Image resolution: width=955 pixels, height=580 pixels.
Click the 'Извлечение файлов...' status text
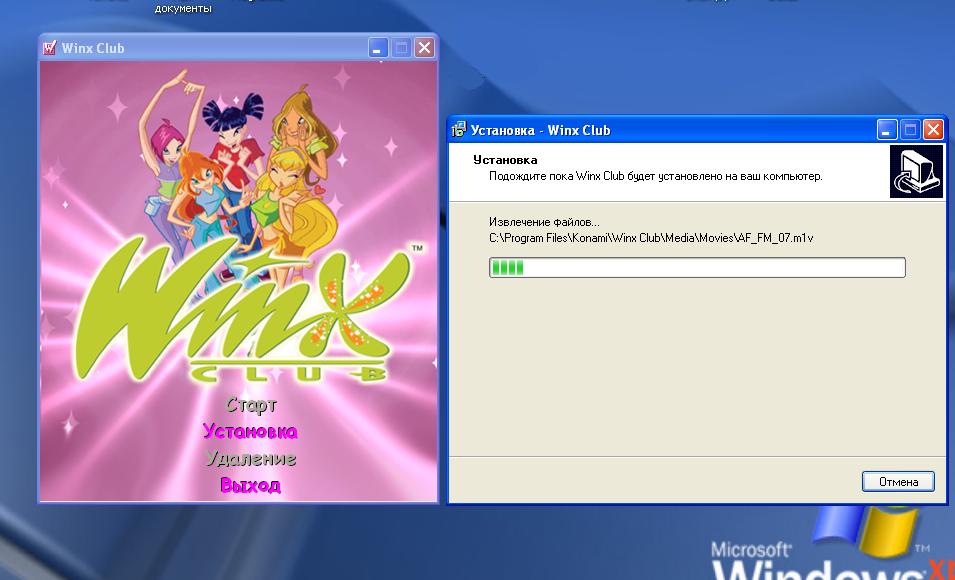[x=544, y=222]
